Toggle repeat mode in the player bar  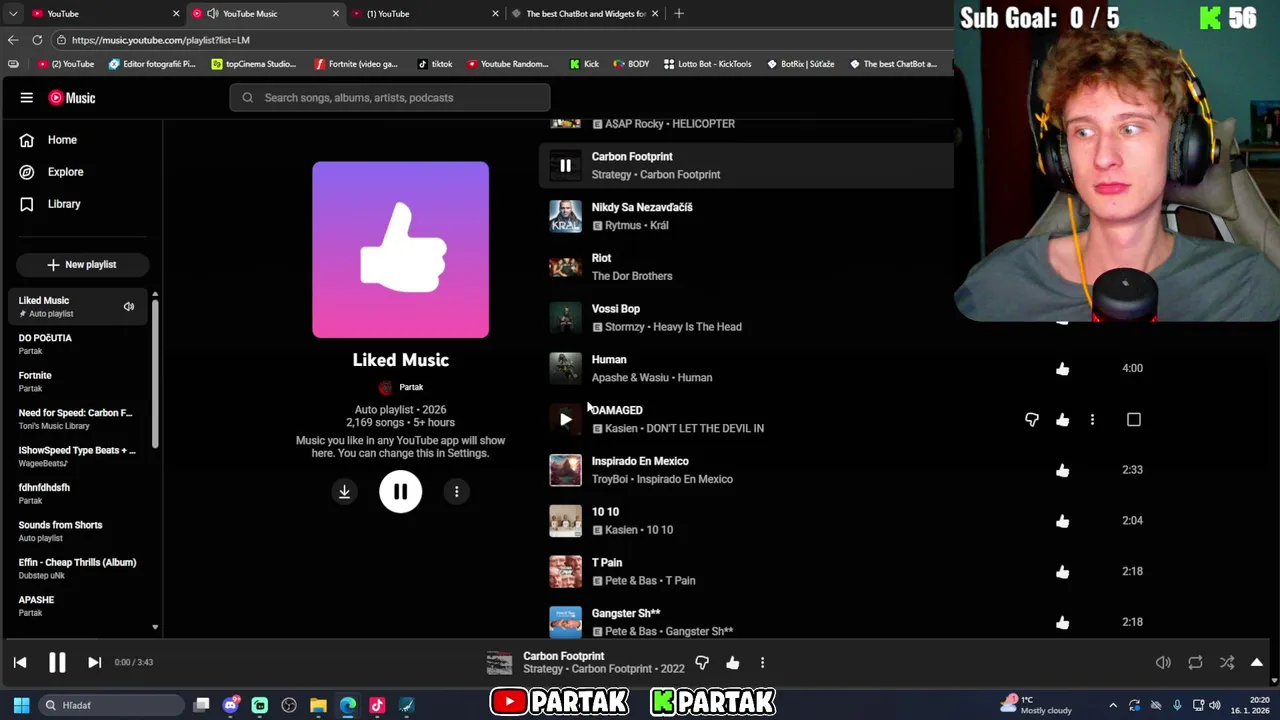(1195, 663)
